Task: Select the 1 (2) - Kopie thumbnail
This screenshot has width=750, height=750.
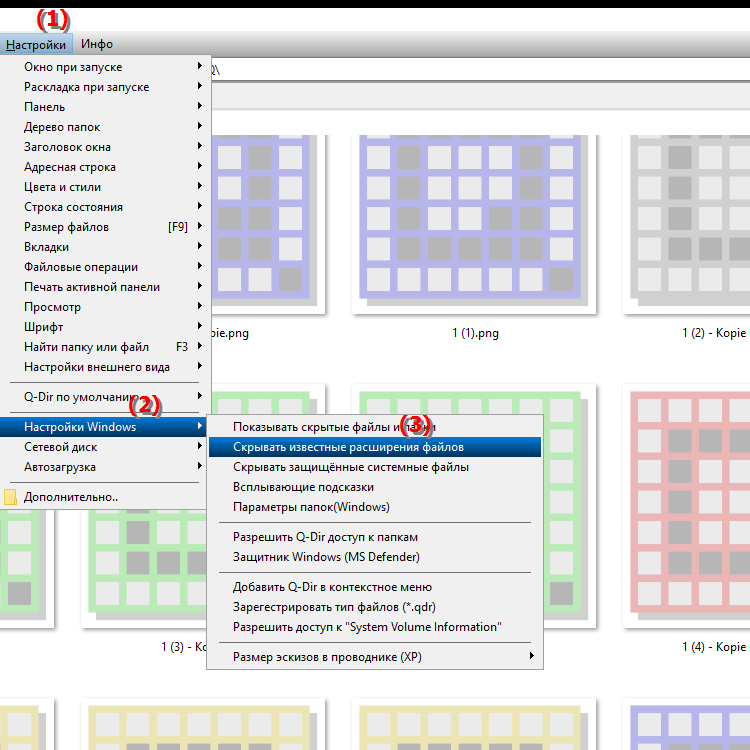Action: (x=686, y=224)
